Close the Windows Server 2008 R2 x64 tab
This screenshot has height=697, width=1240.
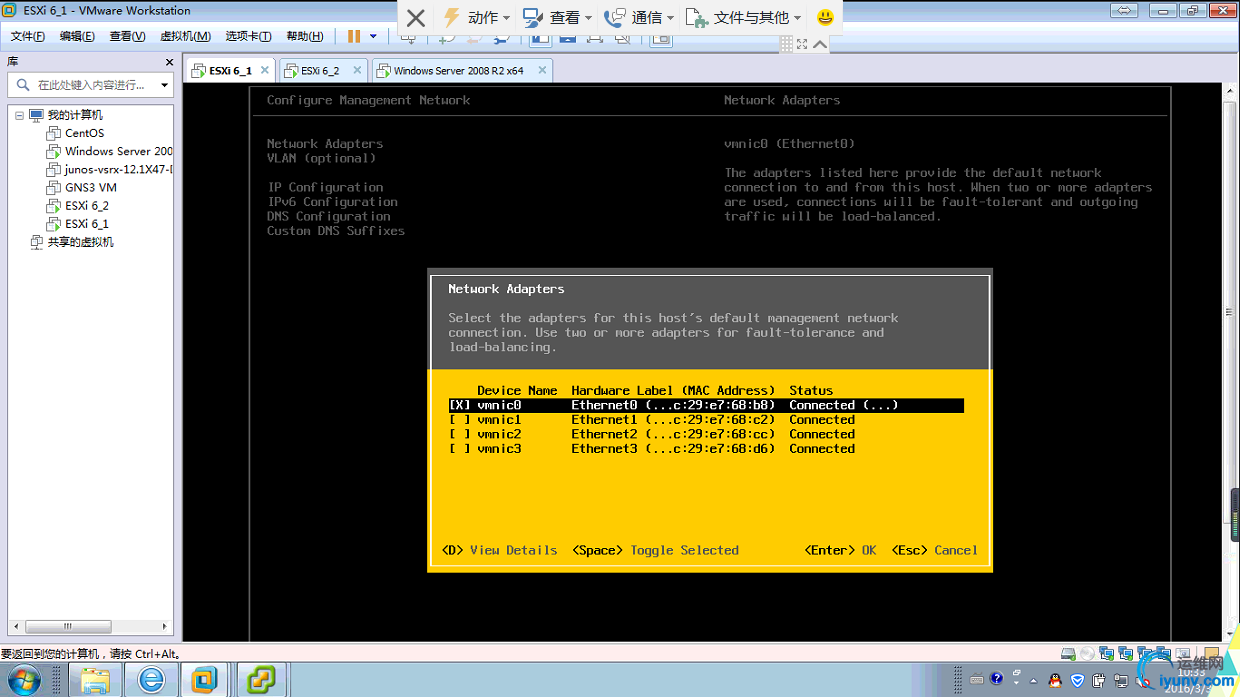pyautogui.click(x=542, y=70)
